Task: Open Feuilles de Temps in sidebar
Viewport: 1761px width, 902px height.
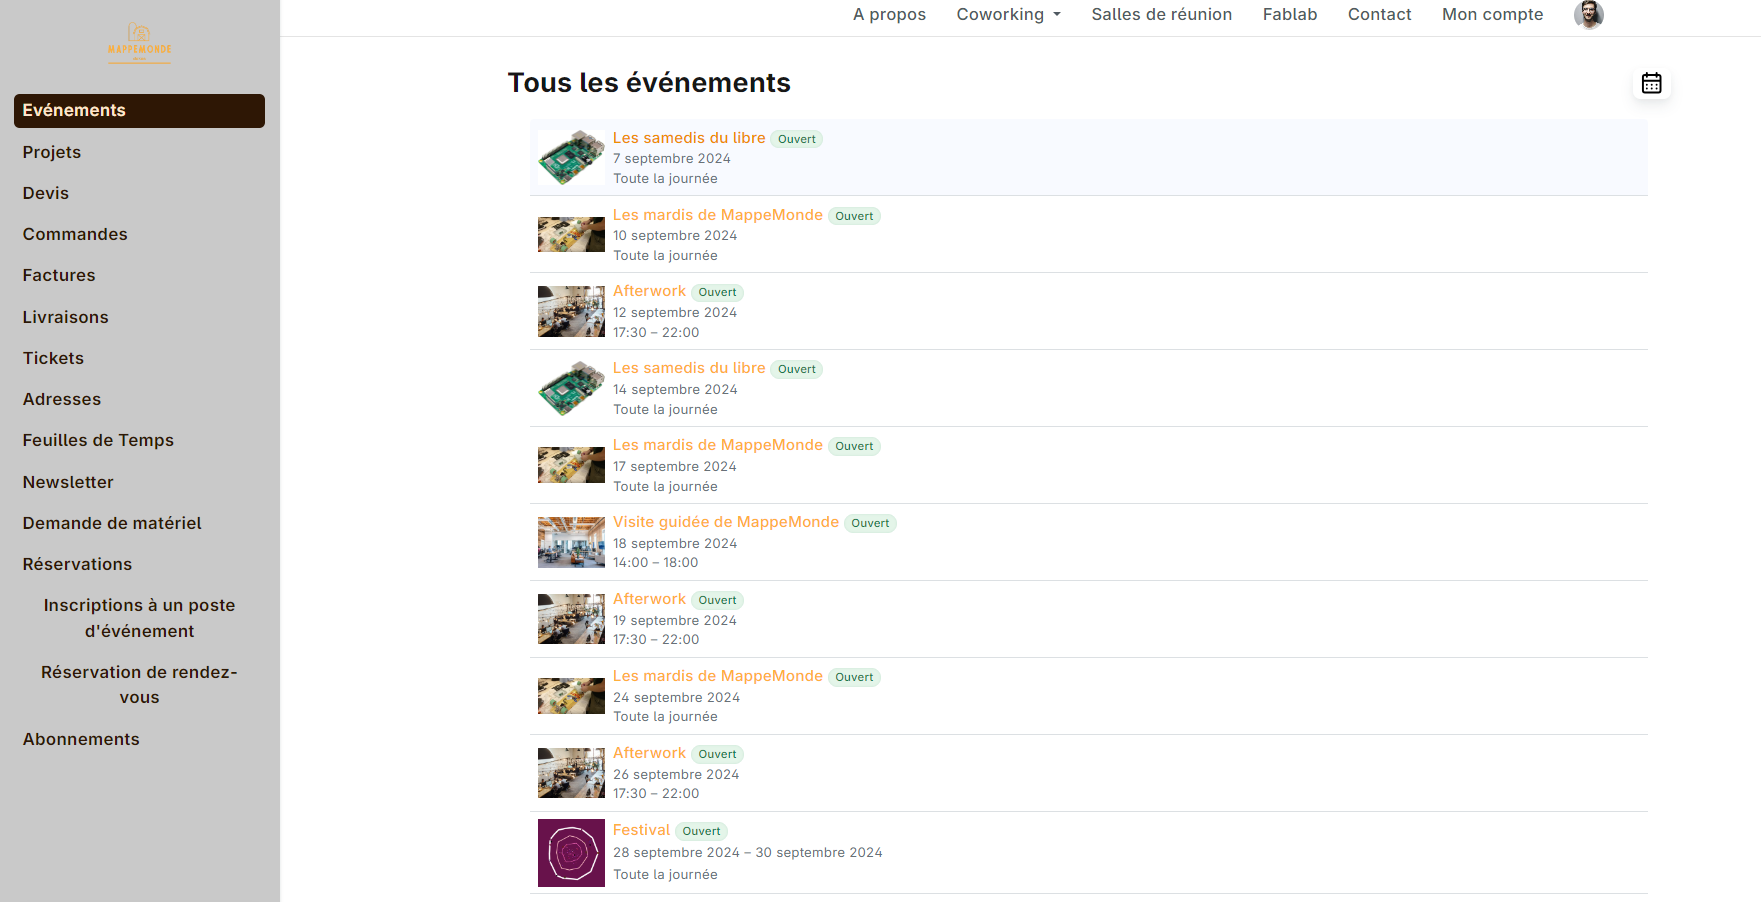Action: [x=98, y=440]
